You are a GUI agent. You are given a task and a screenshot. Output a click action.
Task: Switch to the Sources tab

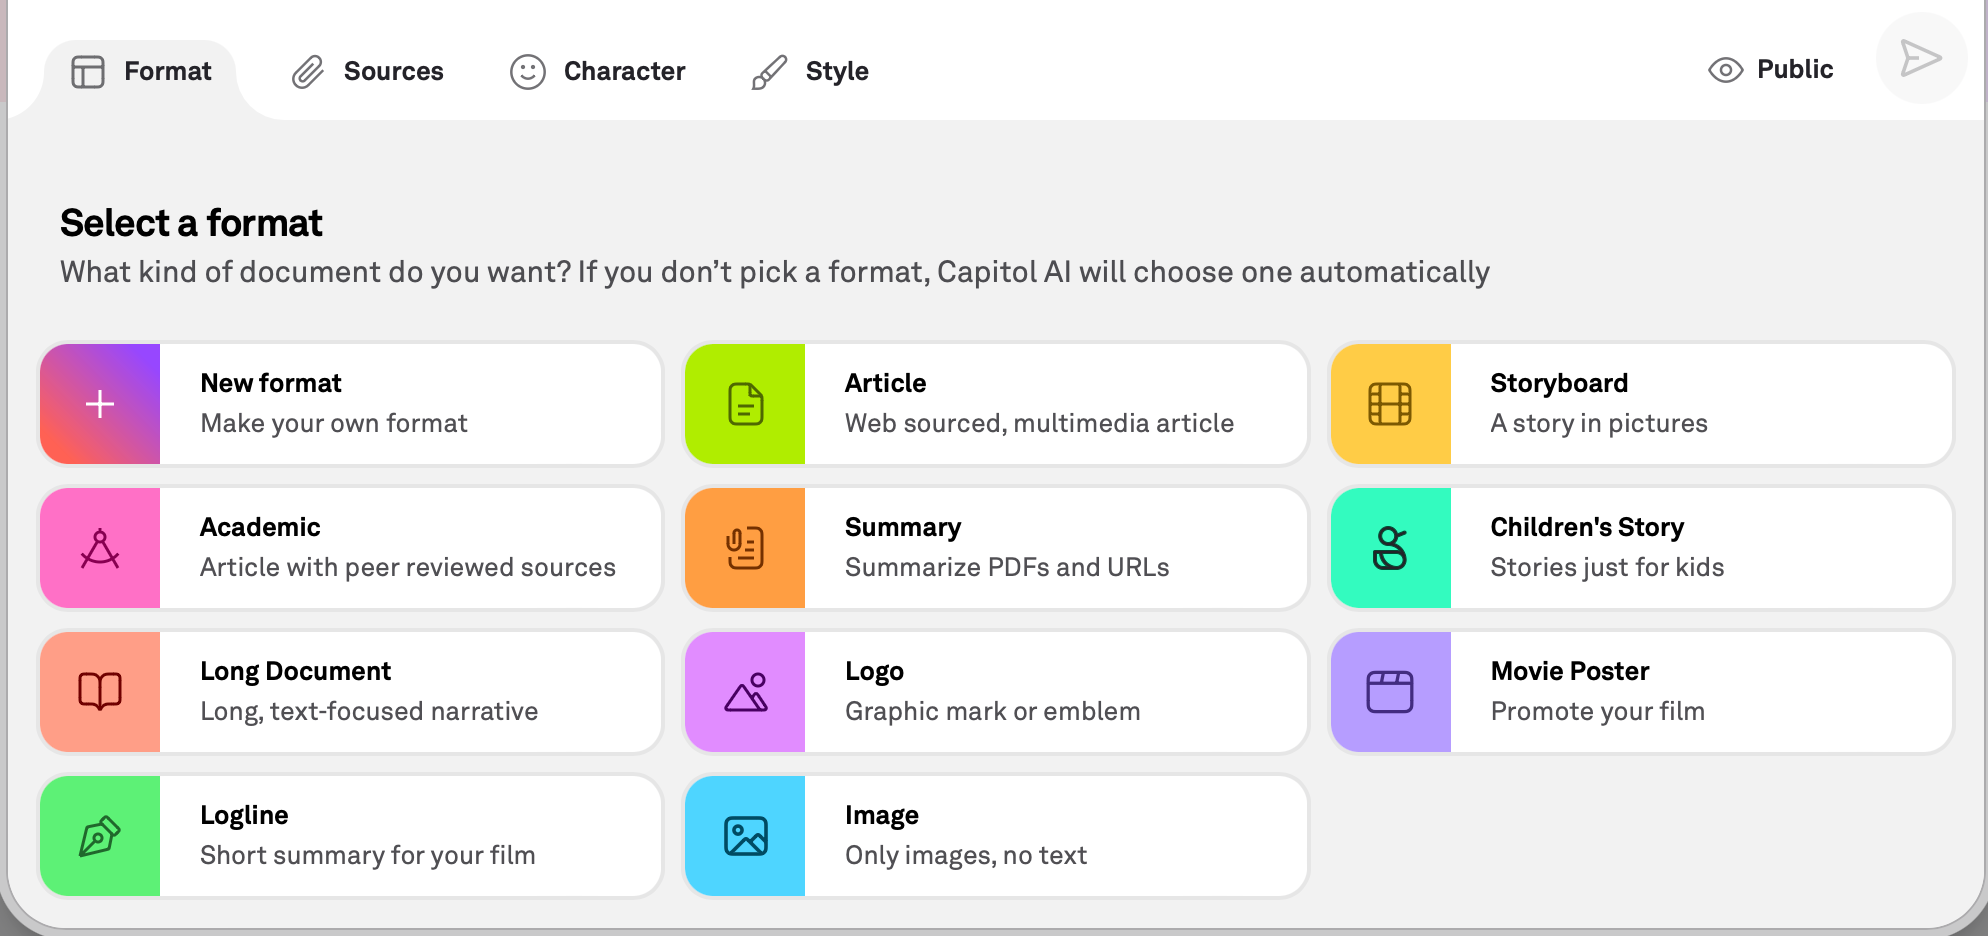368,71
